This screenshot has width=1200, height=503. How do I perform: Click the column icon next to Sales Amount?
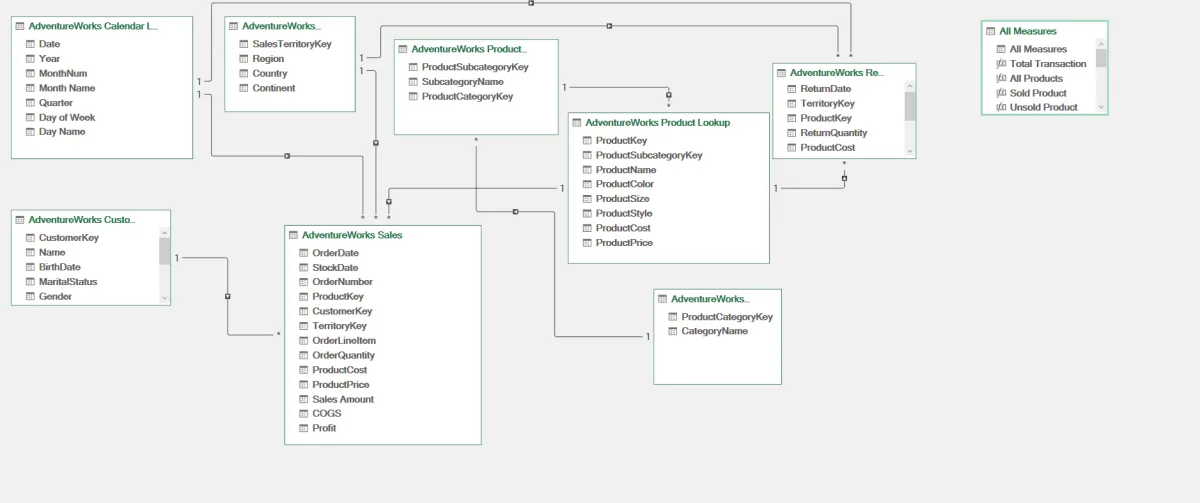[x=303, y=399]
